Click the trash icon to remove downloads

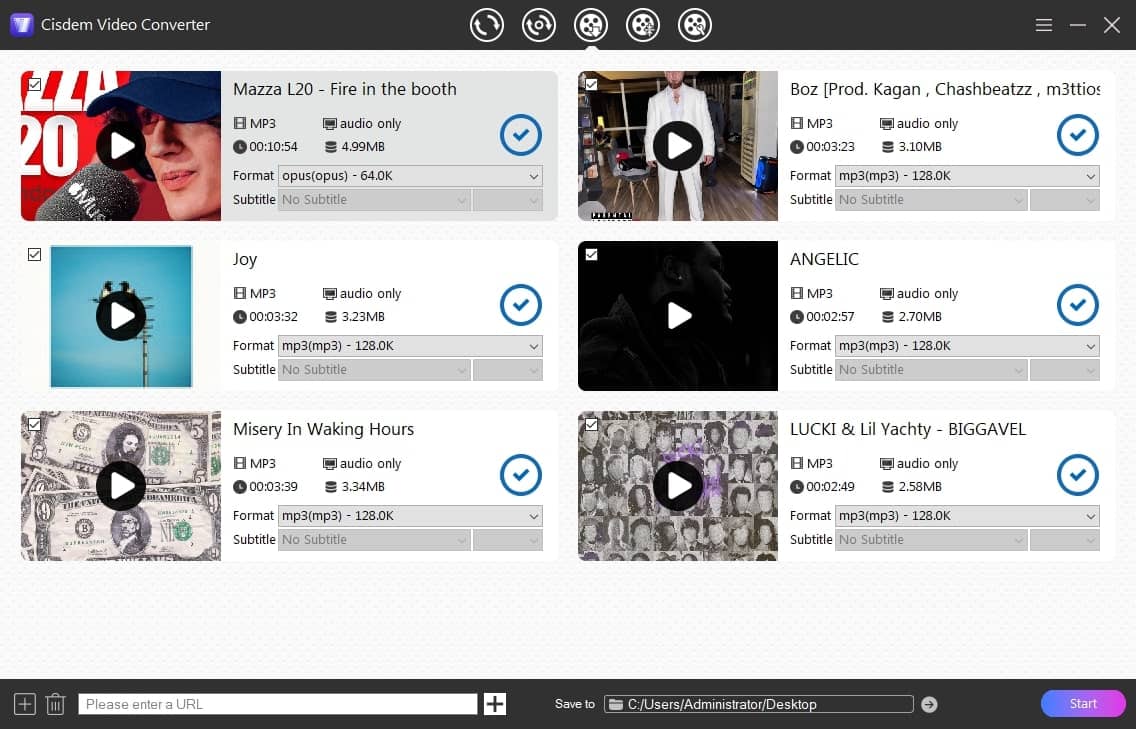point(55,703)
